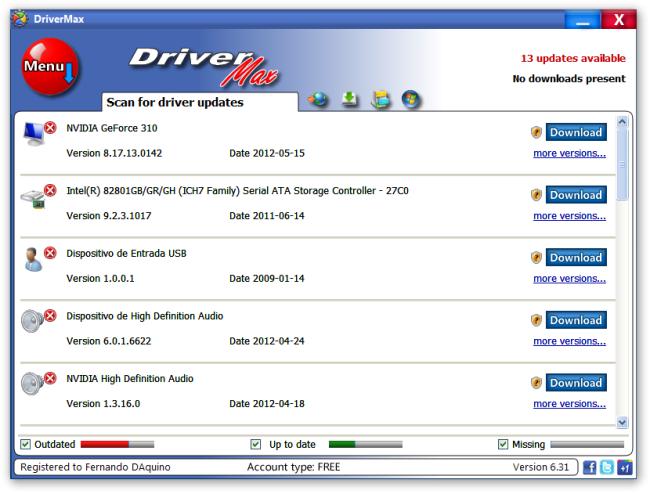Image resolution: width=650 pixels, height=494 pixels.
Task: Click the scrollbar up arrow
Action: (622, 121)
